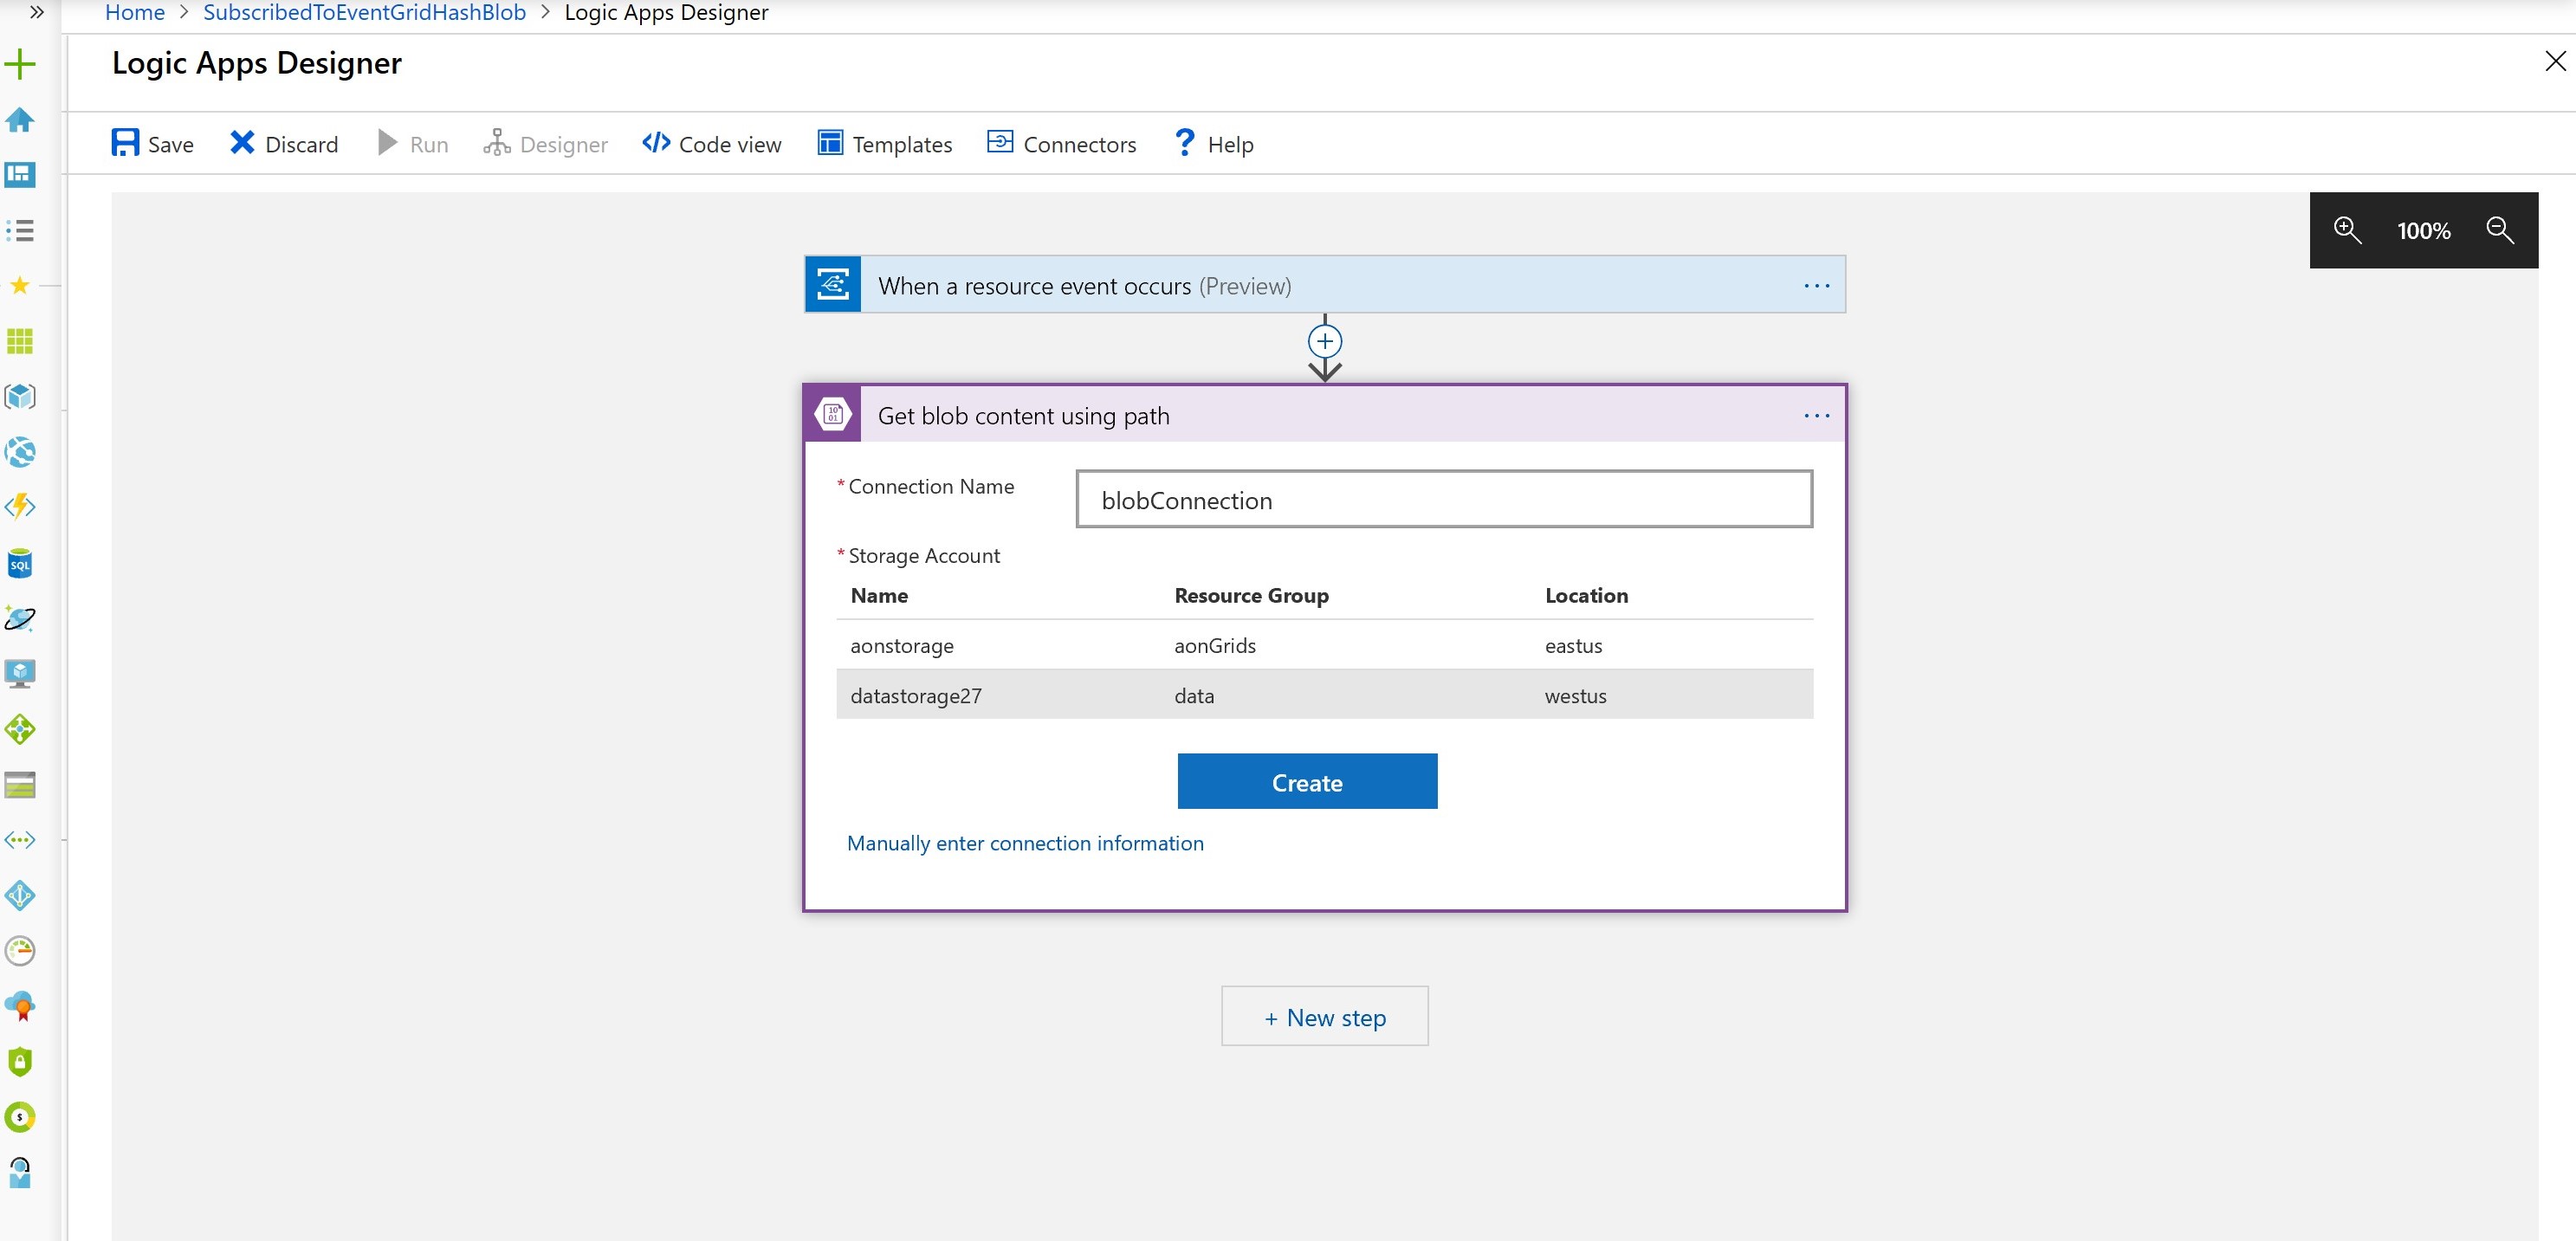The height and width of the screenshot is (1241, 2576).
Task: Open ellipsis menu on Get blob content
Action: [x=1816, y=415]
